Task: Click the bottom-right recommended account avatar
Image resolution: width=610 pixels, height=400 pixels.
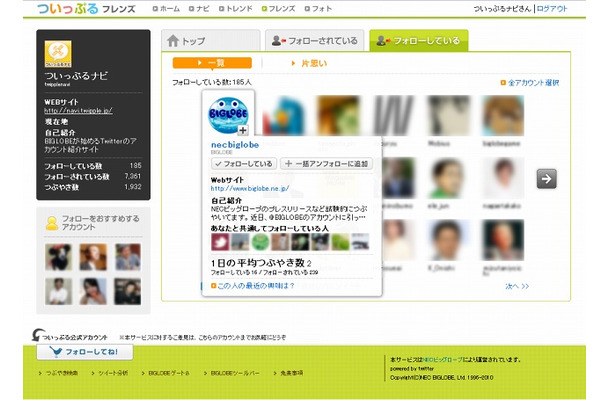Action: (x=128, y=291)
